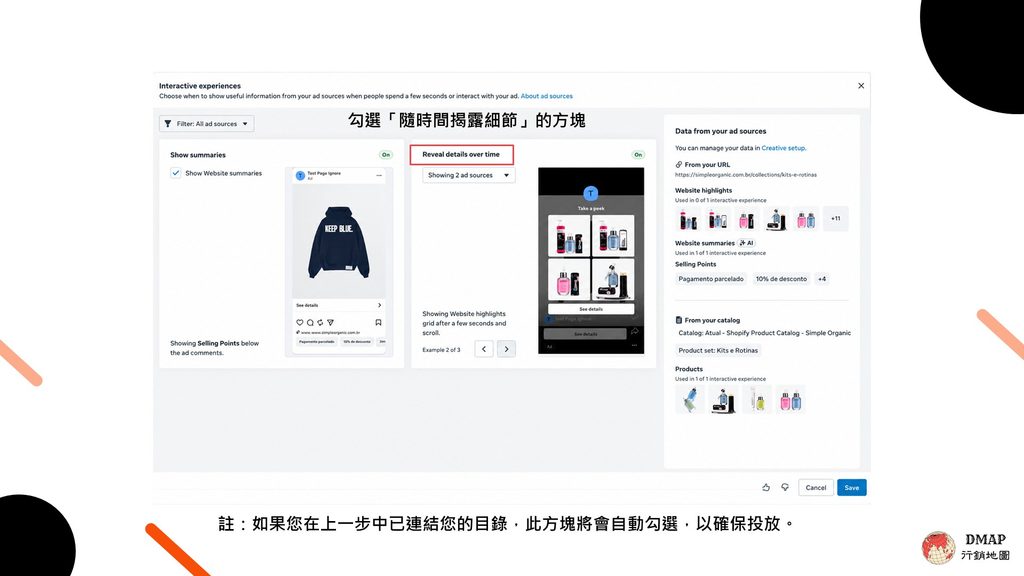Open the Filter: All ad sources dropdown
The height and width of the screenshot is (576, 1024).
pyautogui.click(x=206, y=123)
